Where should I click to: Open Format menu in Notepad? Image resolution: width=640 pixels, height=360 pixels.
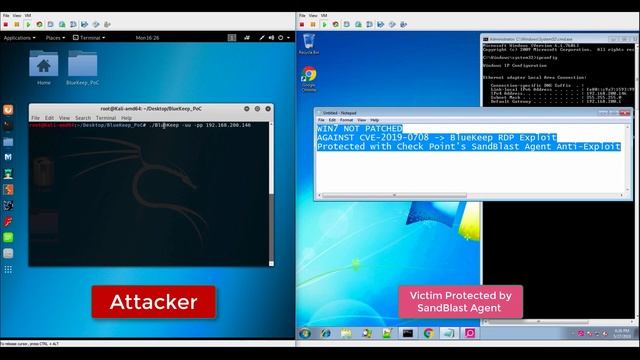click(346, 120)
